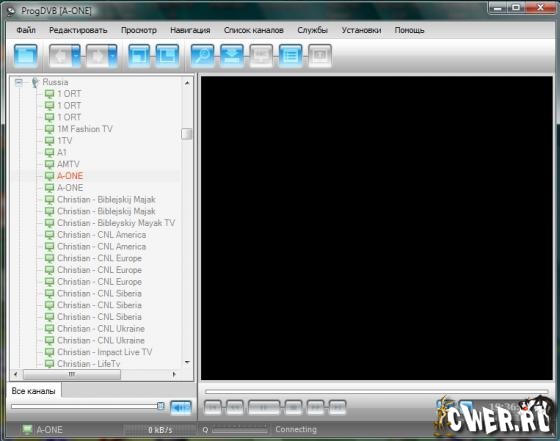The width and height of the screenshot is (560, 441).
Task: Click the first blue window toolbar icon
Action: [x=26, y=56]
